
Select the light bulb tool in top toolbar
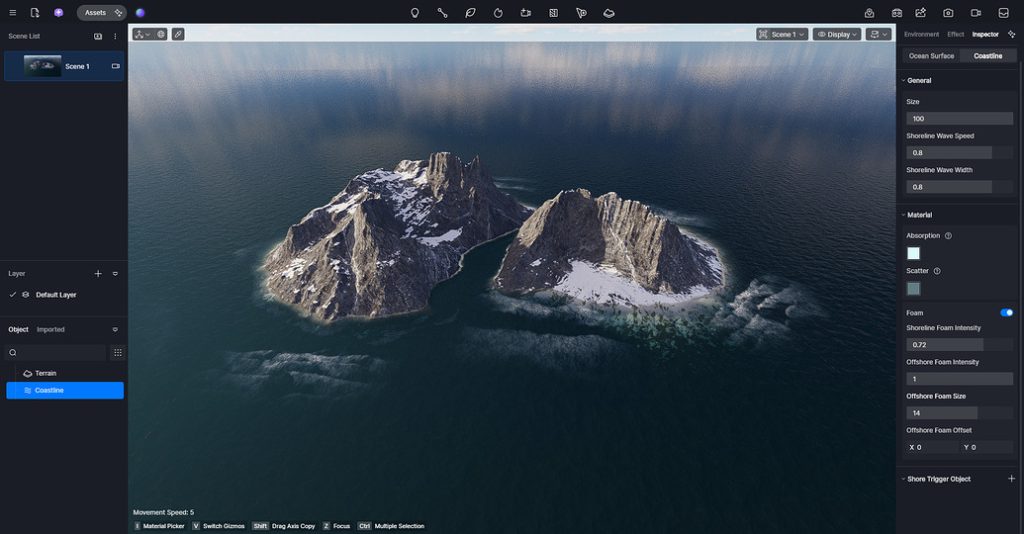tap(415, 13)
